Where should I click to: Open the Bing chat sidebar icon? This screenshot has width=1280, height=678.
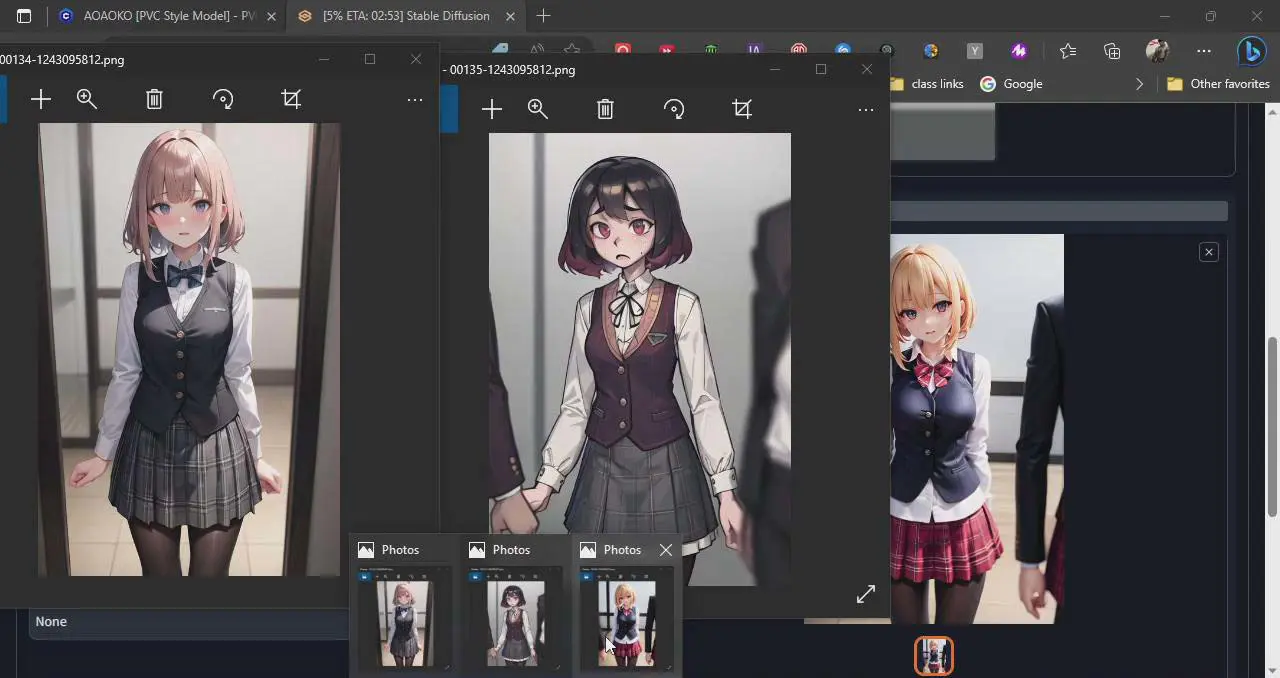point(1251,51)
